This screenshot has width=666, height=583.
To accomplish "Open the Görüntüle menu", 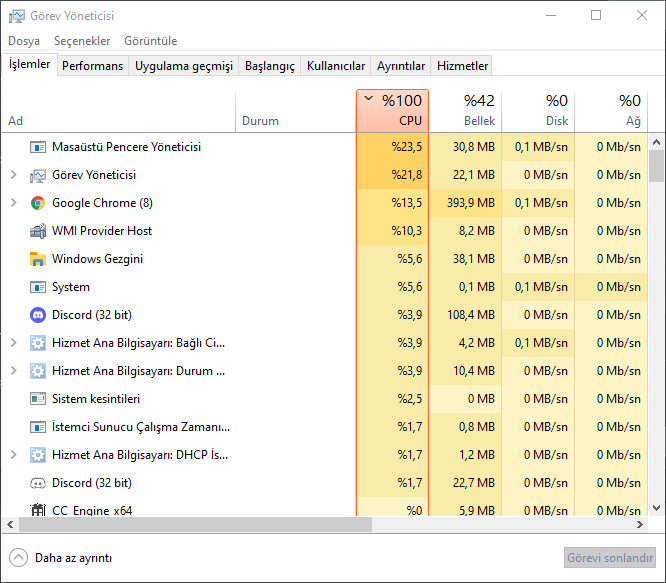I will pyautogui.click(x=150, y=41).
